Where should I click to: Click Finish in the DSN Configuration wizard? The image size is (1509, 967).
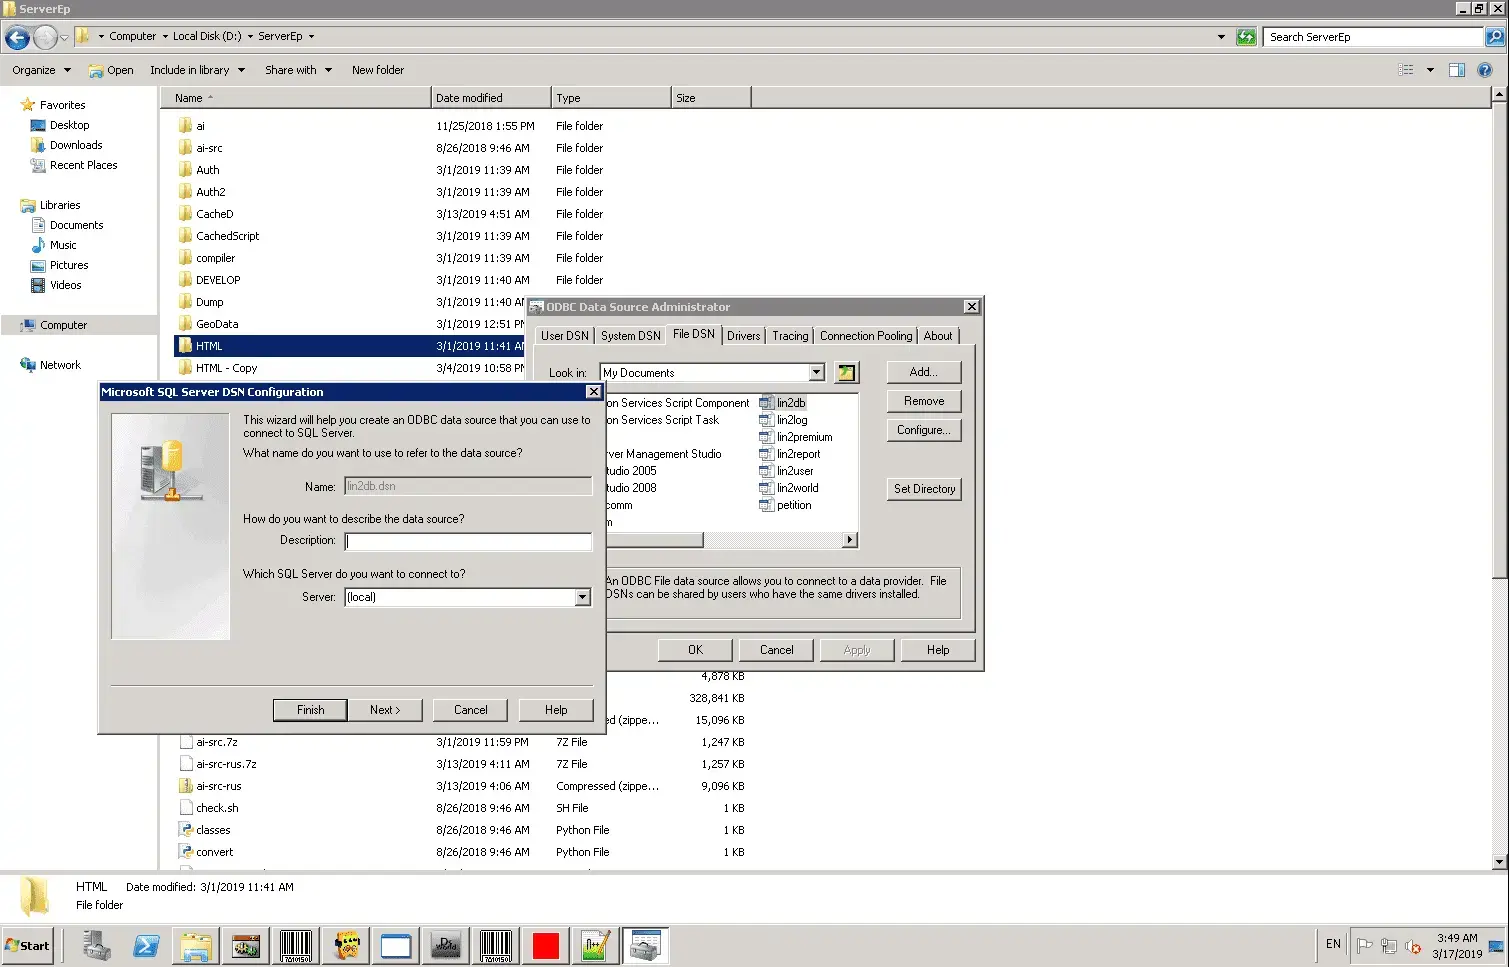tap(310, 710)
